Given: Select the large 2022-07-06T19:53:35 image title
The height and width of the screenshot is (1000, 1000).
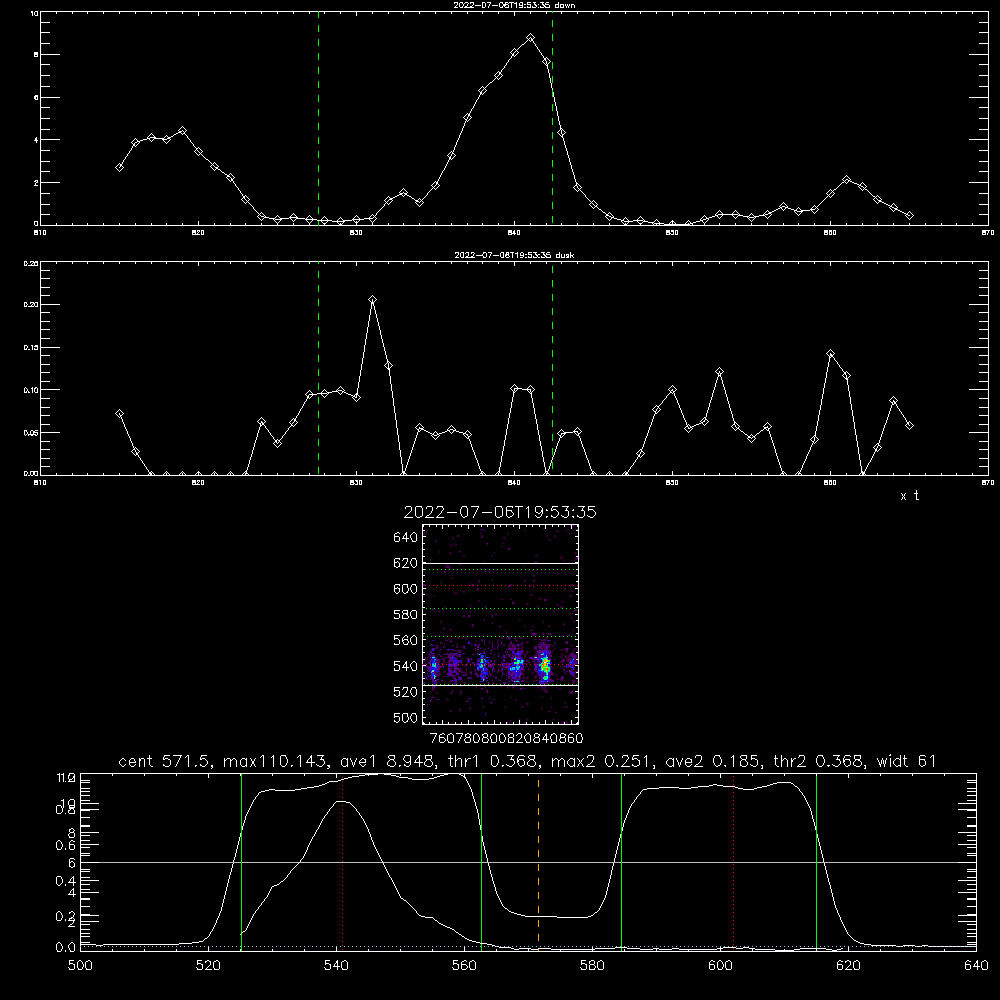Looking at the screenshot, I should pos(500,512).
